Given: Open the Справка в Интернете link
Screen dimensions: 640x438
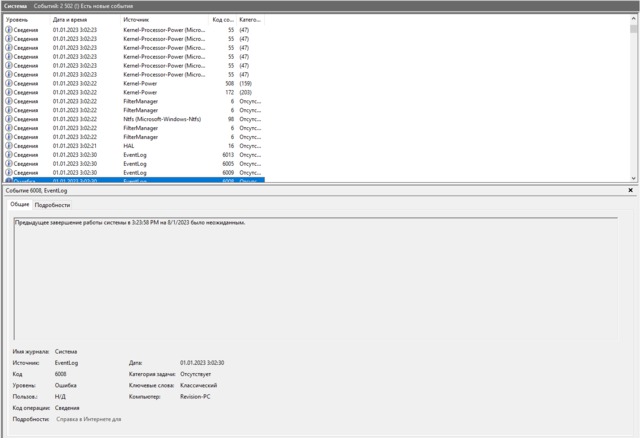Looking at the screenshot, I should coord(89,419).
